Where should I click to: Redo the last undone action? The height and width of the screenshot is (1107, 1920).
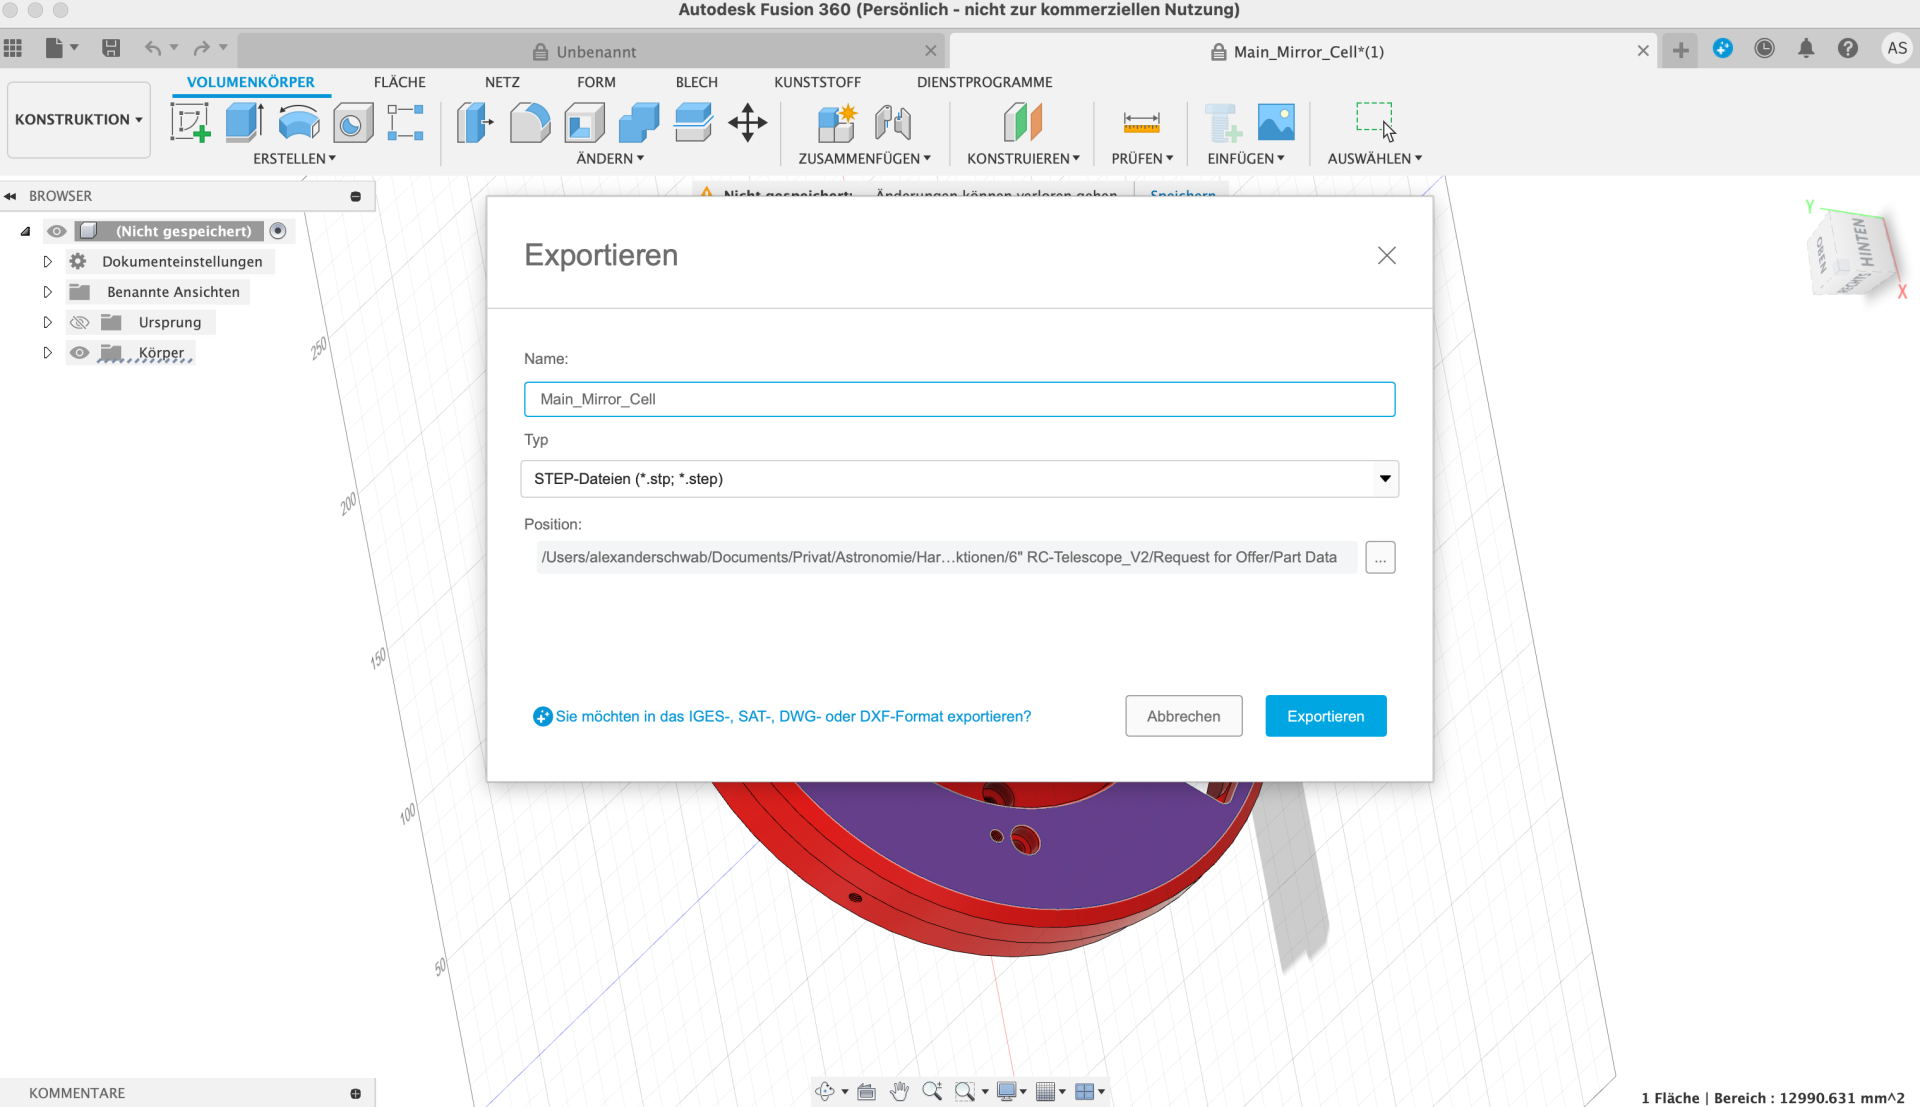pyautogui.click(x=202, y=48)
